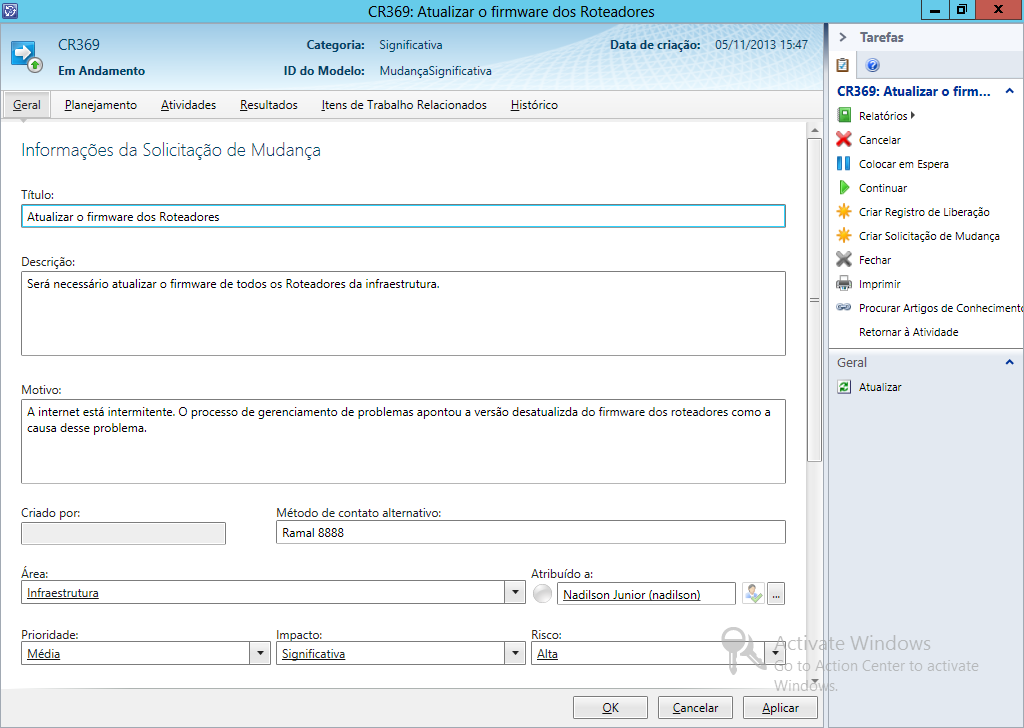
Task: Expand the Relatórios submenu arrow
Action: (x=912, y=116)
